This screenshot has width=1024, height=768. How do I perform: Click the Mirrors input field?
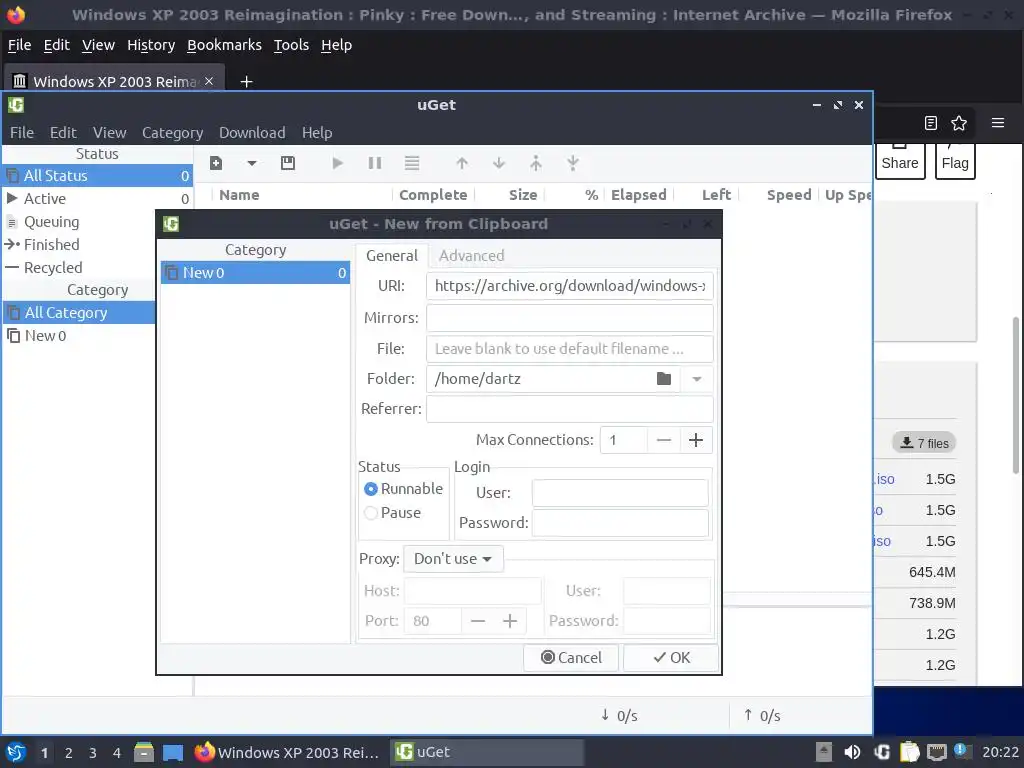tap(569, 318)
